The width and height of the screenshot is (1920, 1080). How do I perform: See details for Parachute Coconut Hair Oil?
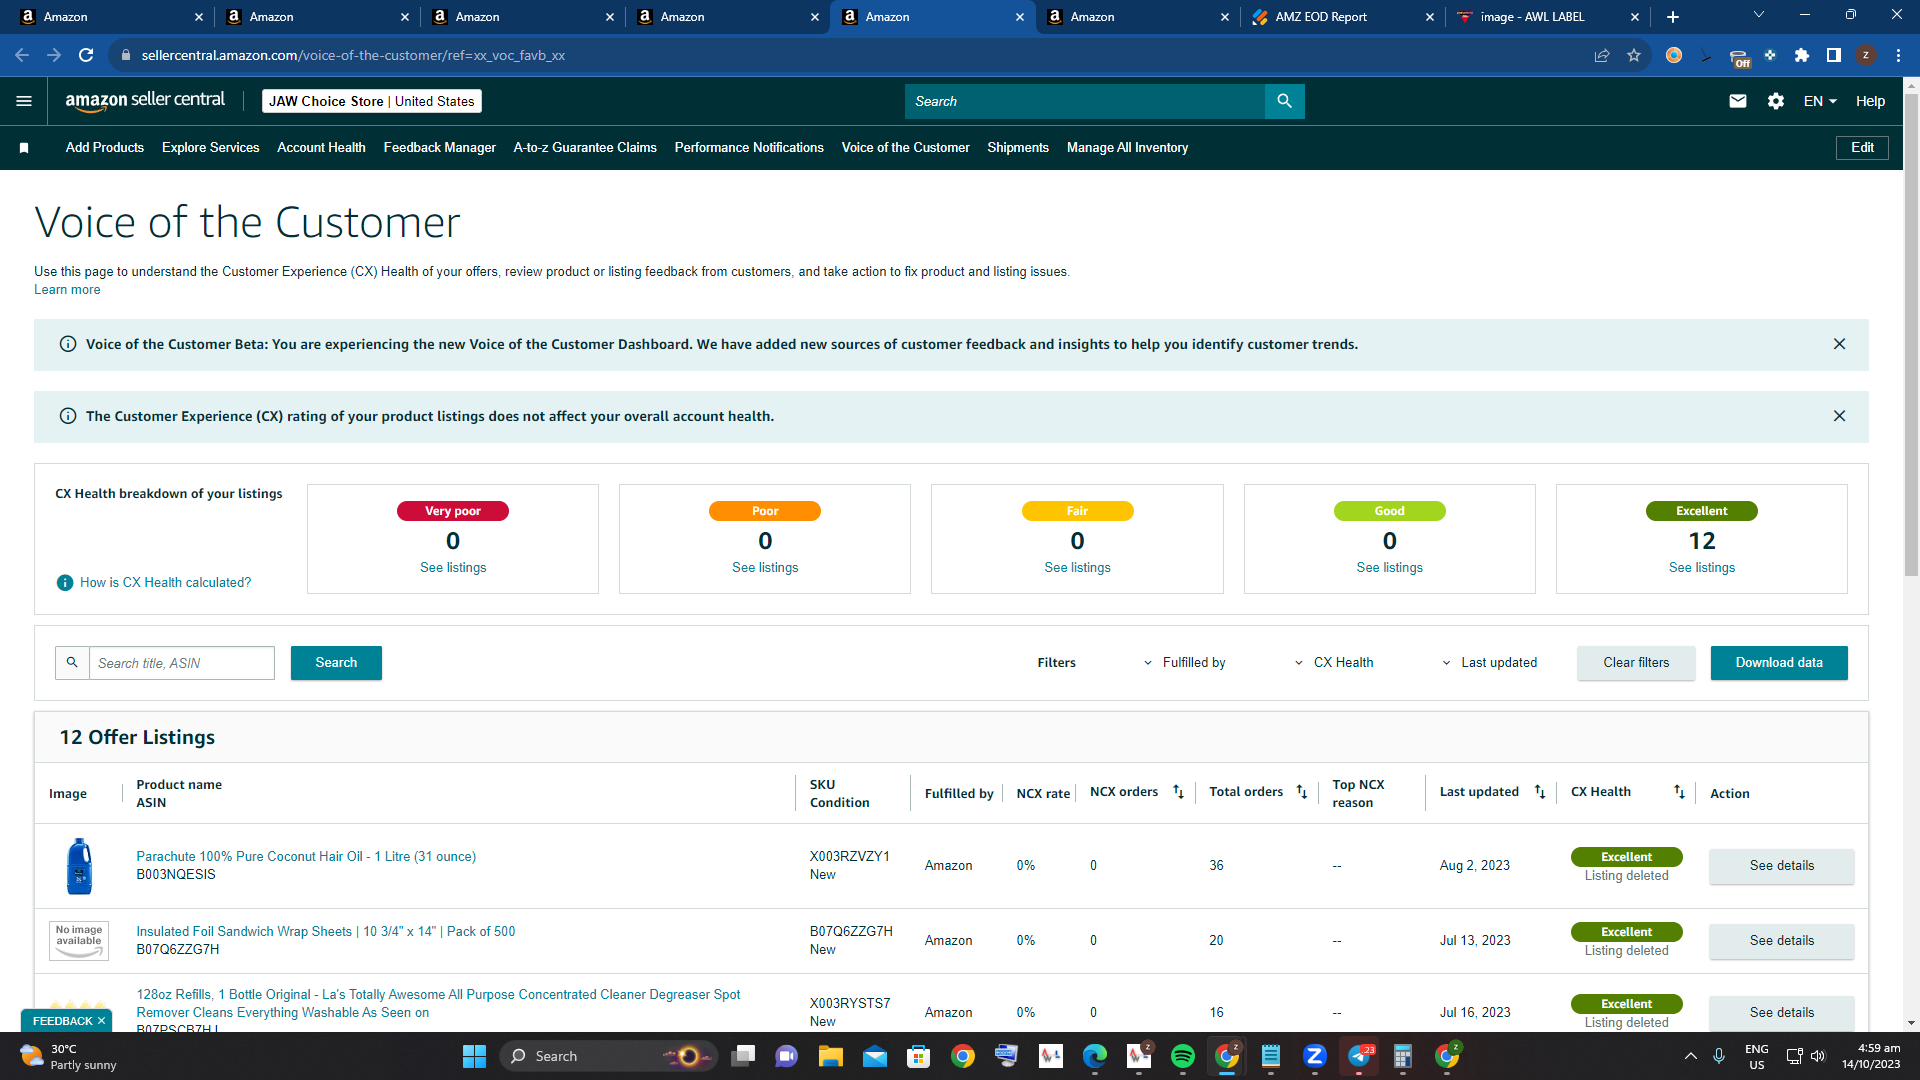coord(1781,866)
